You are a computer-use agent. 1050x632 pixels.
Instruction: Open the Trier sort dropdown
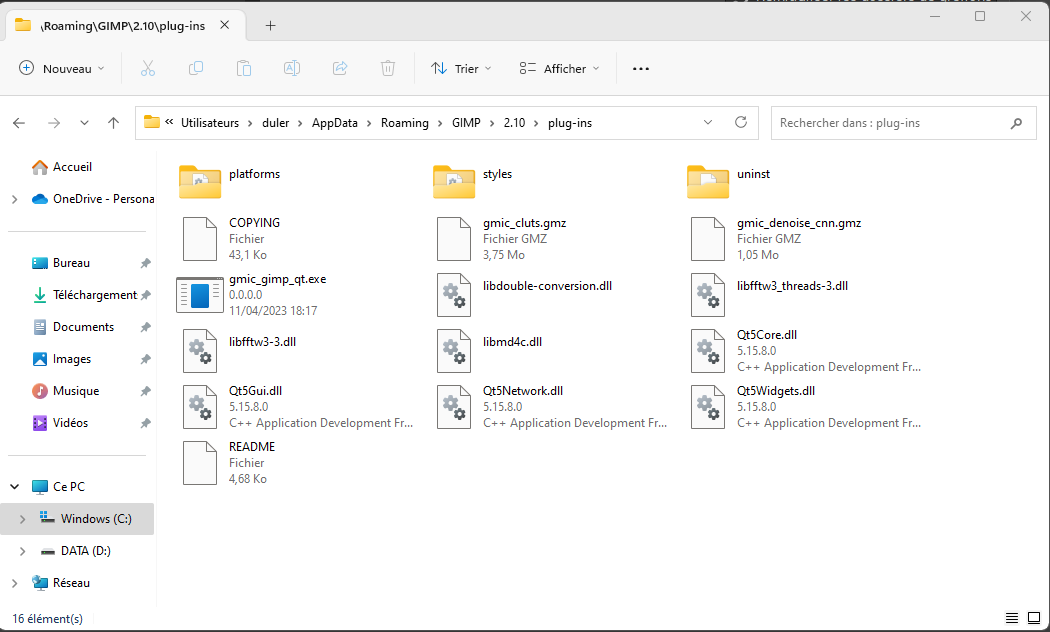click(461, 69)
